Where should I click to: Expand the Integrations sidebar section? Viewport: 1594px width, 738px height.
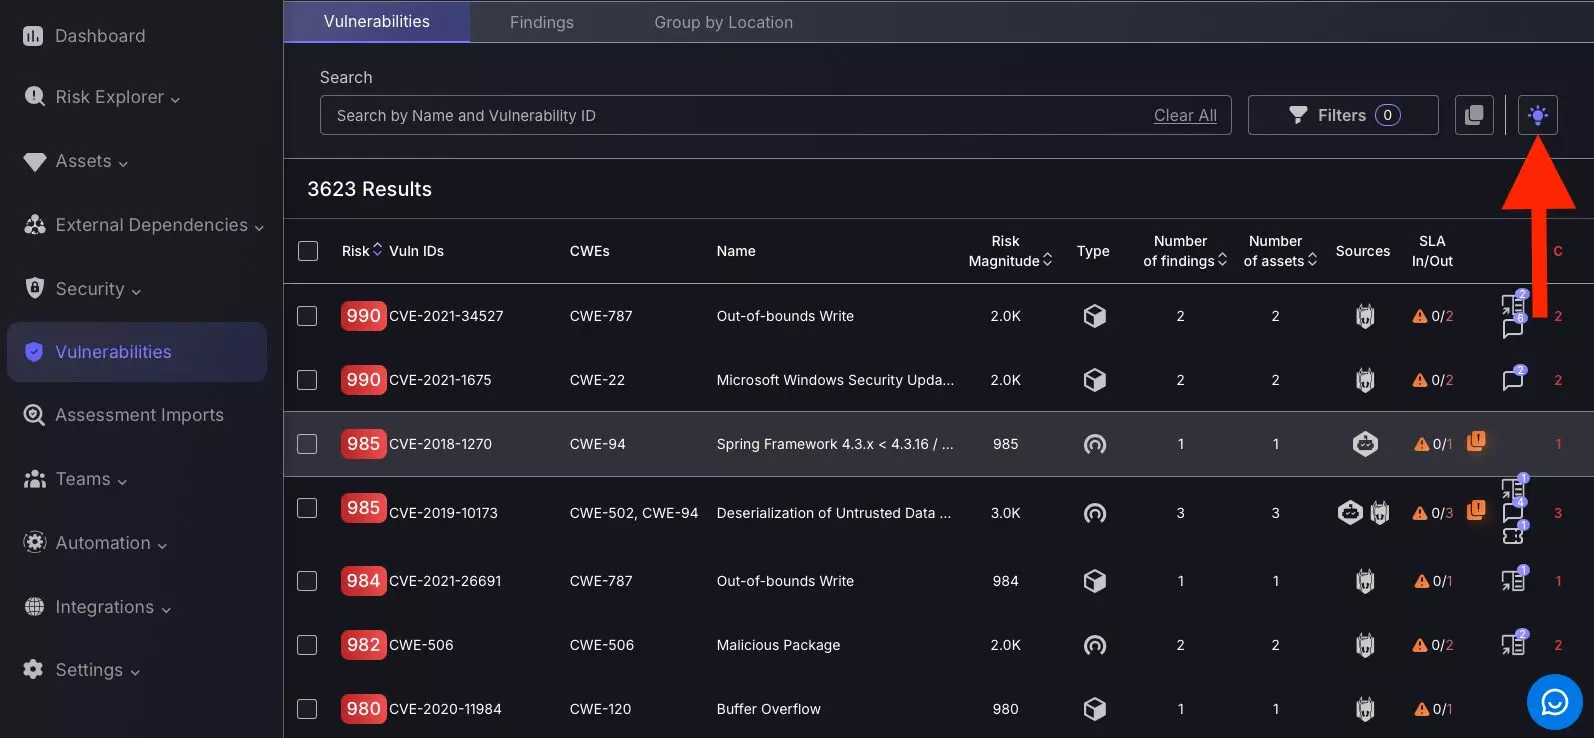click(x=97, y=607)
